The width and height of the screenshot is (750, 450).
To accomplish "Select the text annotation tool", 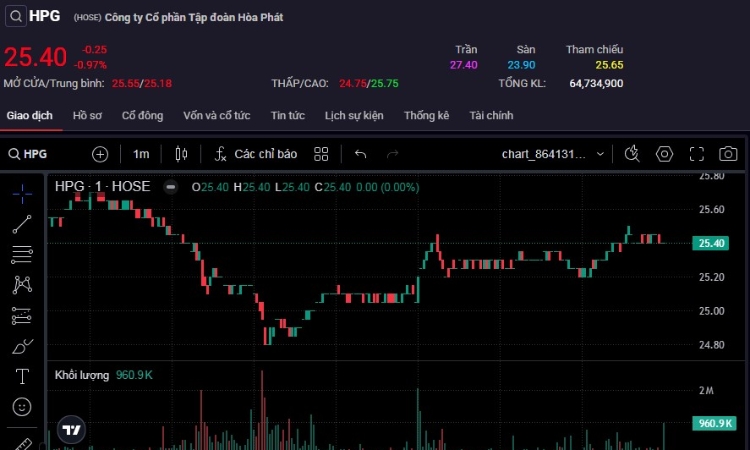I will point(22,376).
